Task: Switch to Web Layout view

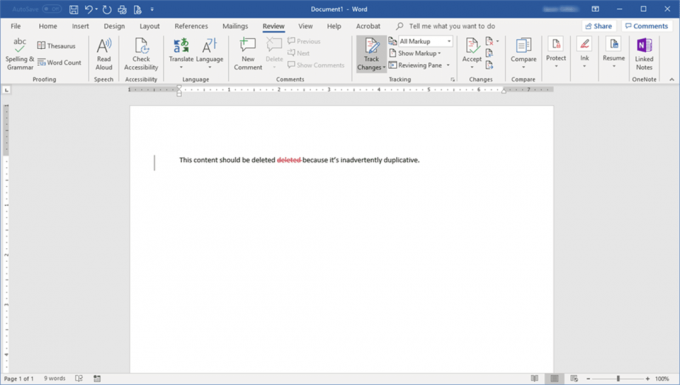Action: point(574,378)
